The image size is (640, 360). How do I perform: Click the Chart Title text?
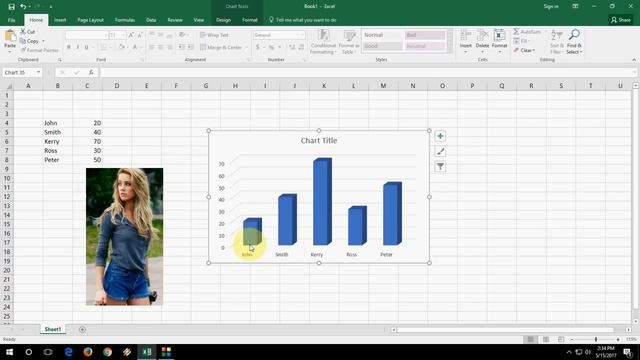(x=319, y=141)
